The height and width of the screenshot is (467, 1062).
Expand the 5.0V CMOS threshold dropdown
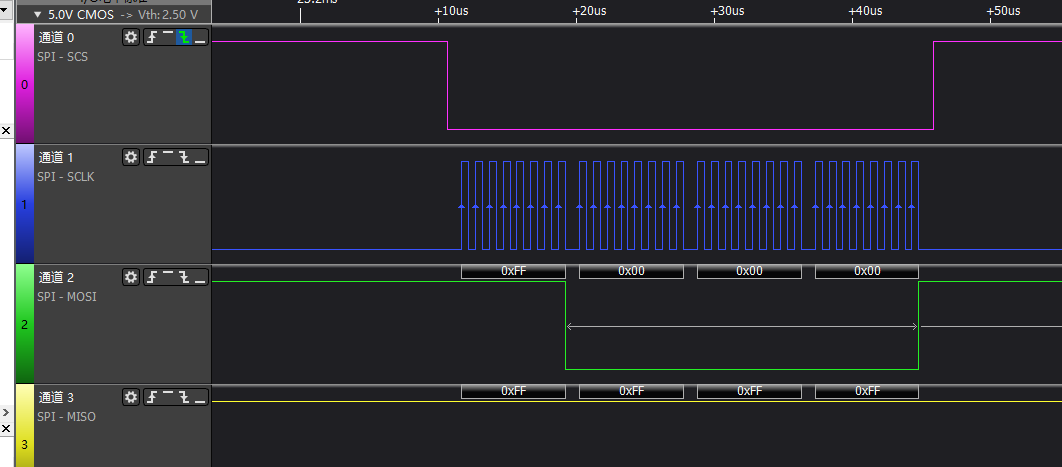click(37, 12)
